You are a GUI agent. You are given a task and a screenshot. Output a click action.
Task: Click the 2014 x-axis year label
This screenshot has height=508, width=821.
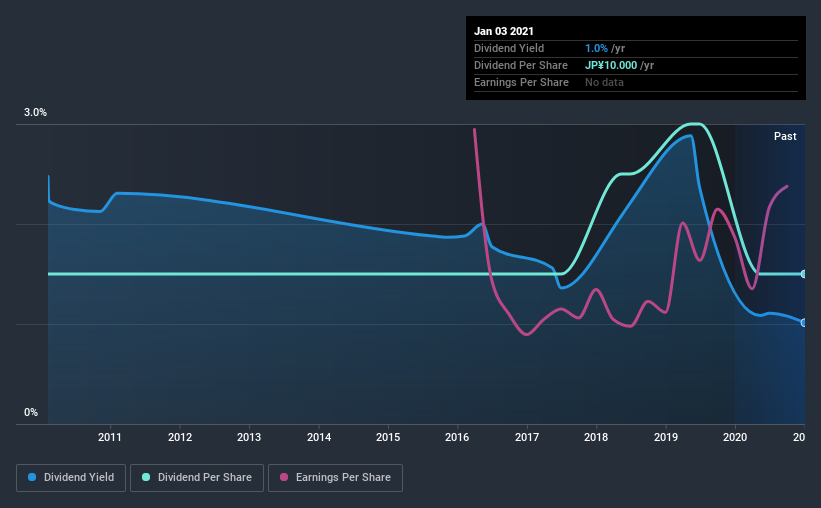319,437
